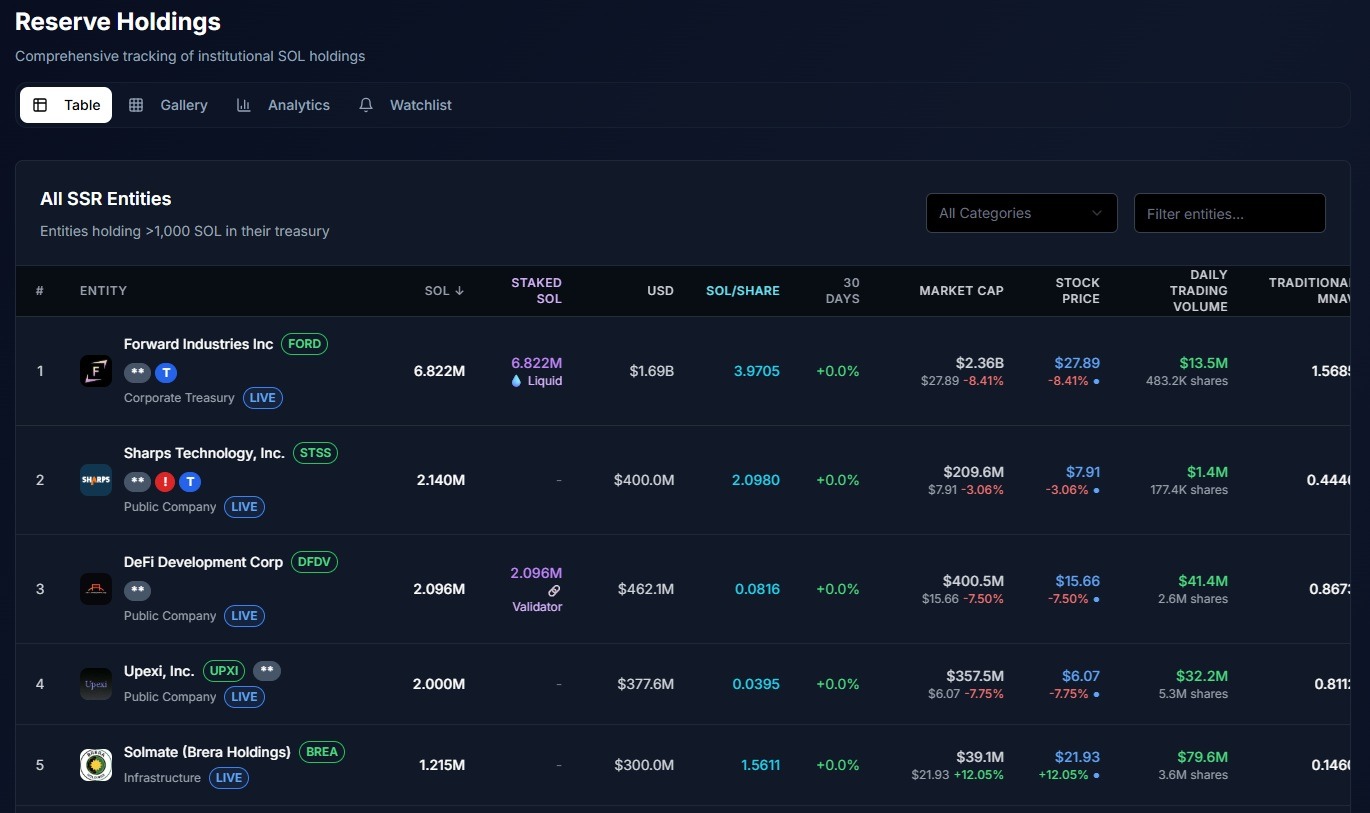Click the Forward Industries logo icon
1370x813 pixels.
96,371
